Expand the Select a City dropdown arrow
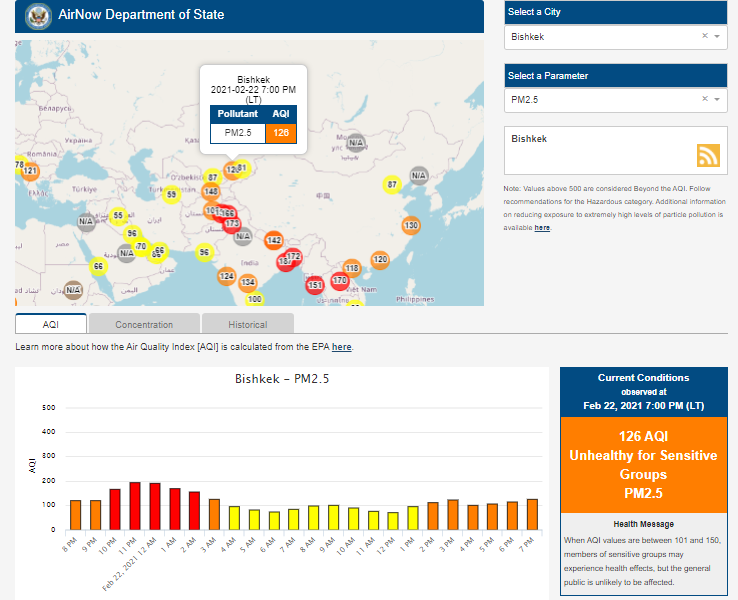 point(717,37)
